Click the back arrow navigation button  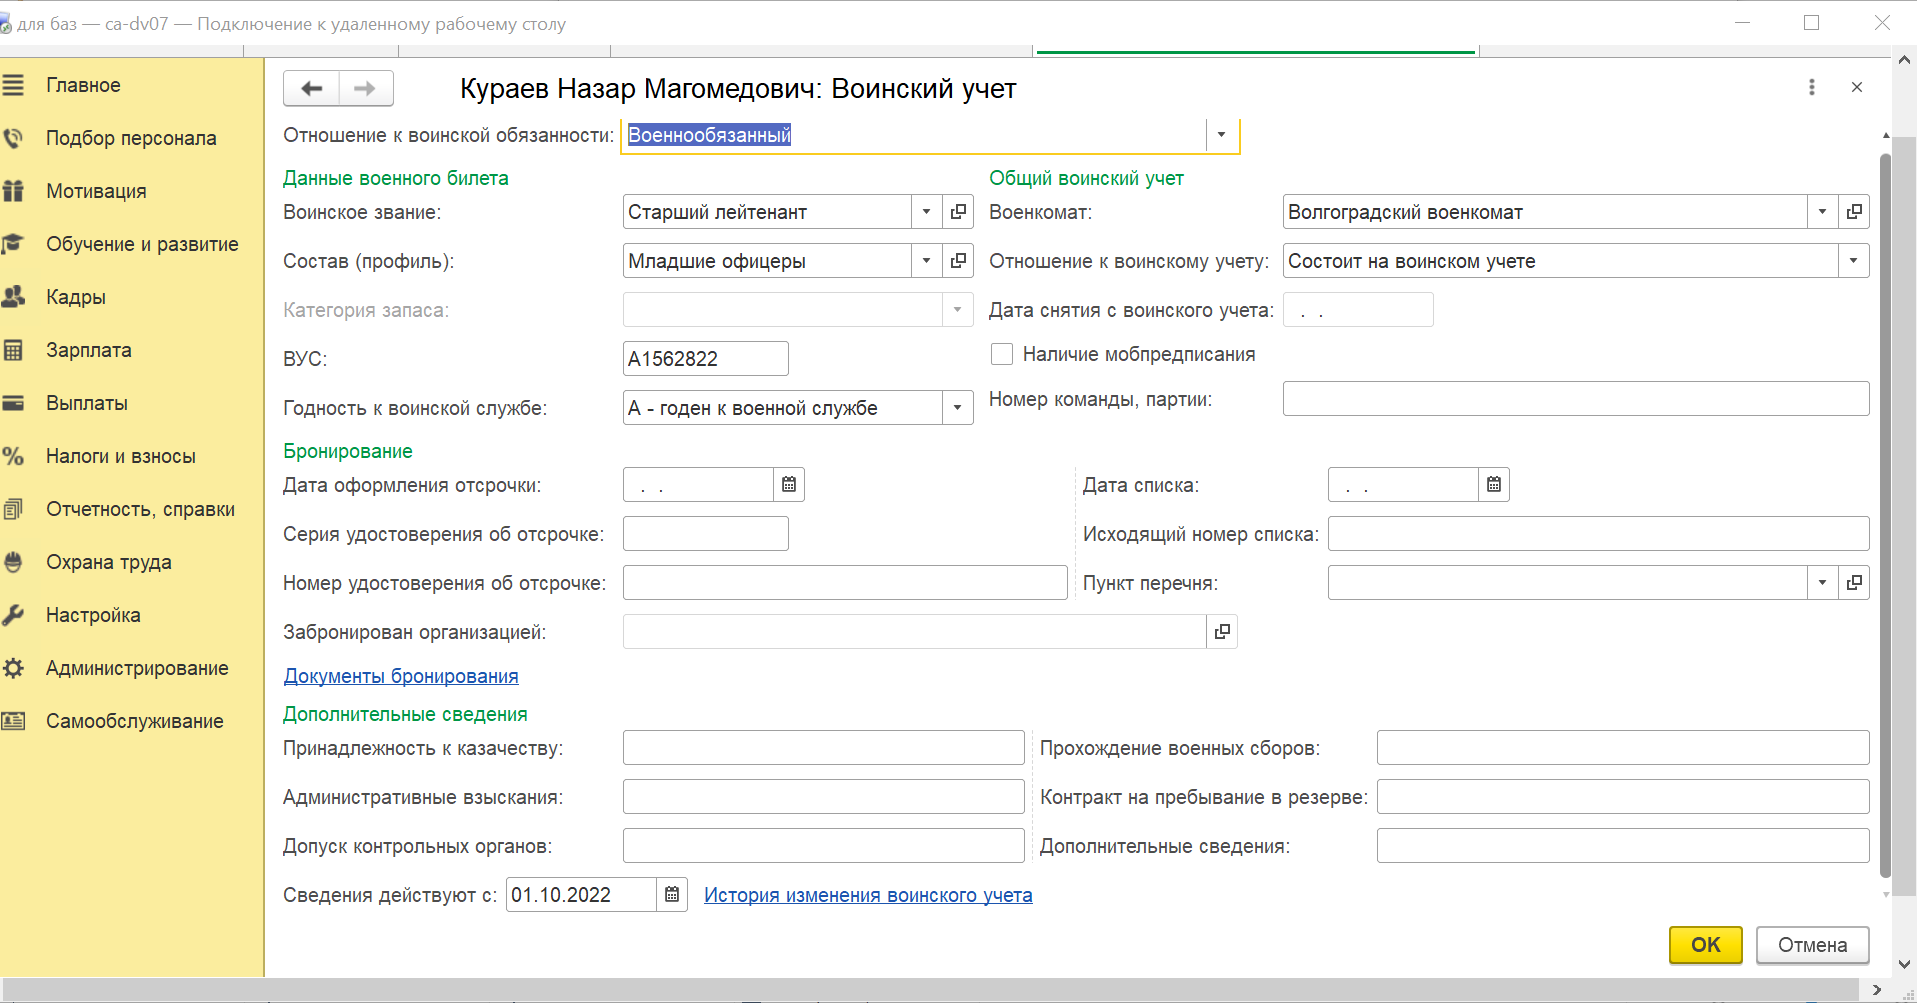click(312, 89)
